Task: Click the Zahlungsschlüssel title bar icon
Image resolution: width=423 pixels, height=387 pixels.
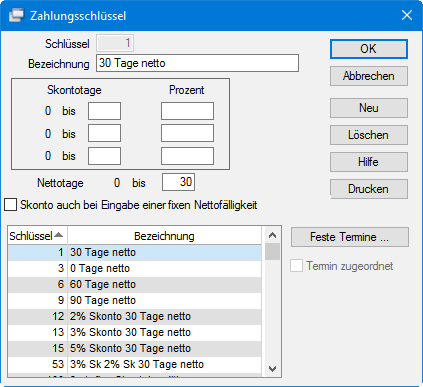Action: (16, 15)
